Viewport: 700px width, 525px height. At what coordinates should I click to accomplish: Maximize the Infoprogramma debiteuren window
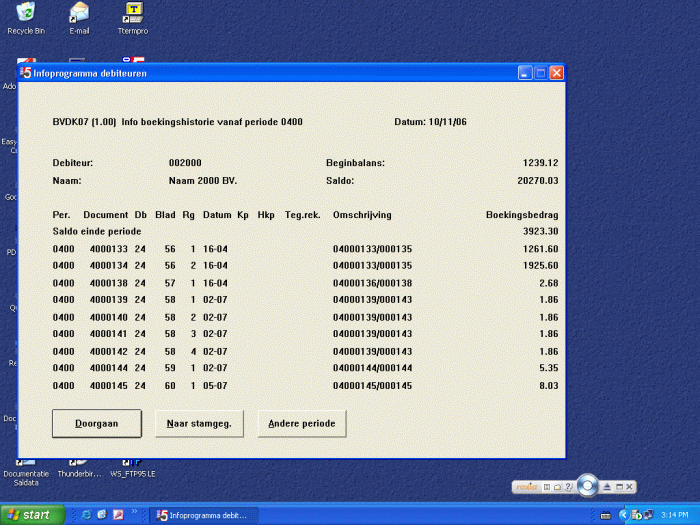541,73
